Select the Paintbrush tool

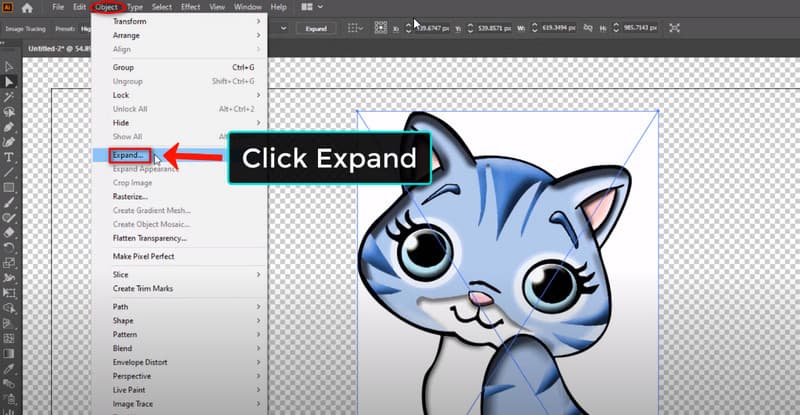pos(9,203)
